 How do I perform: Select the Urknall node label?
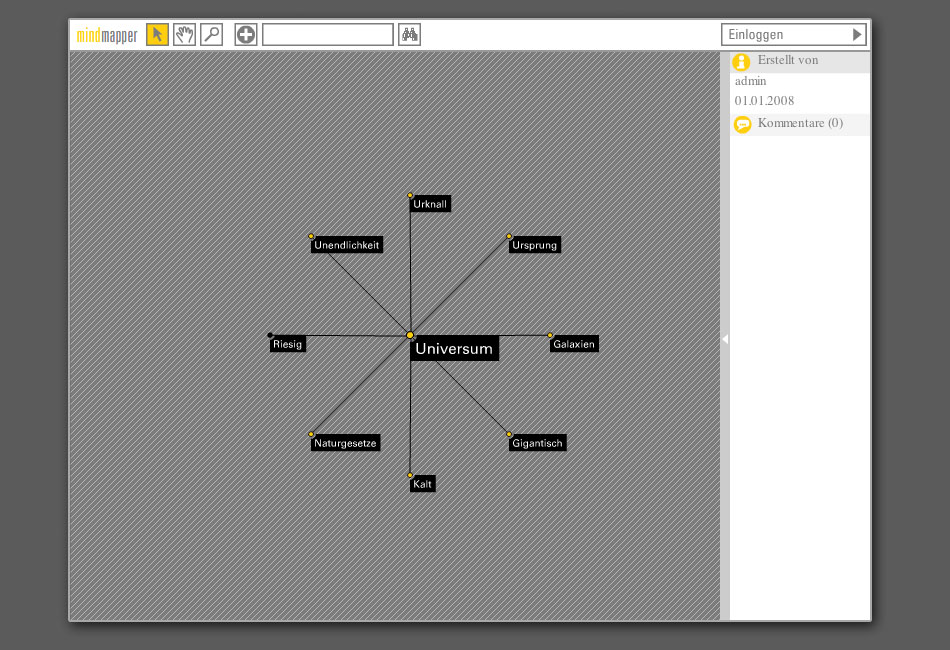430,204
